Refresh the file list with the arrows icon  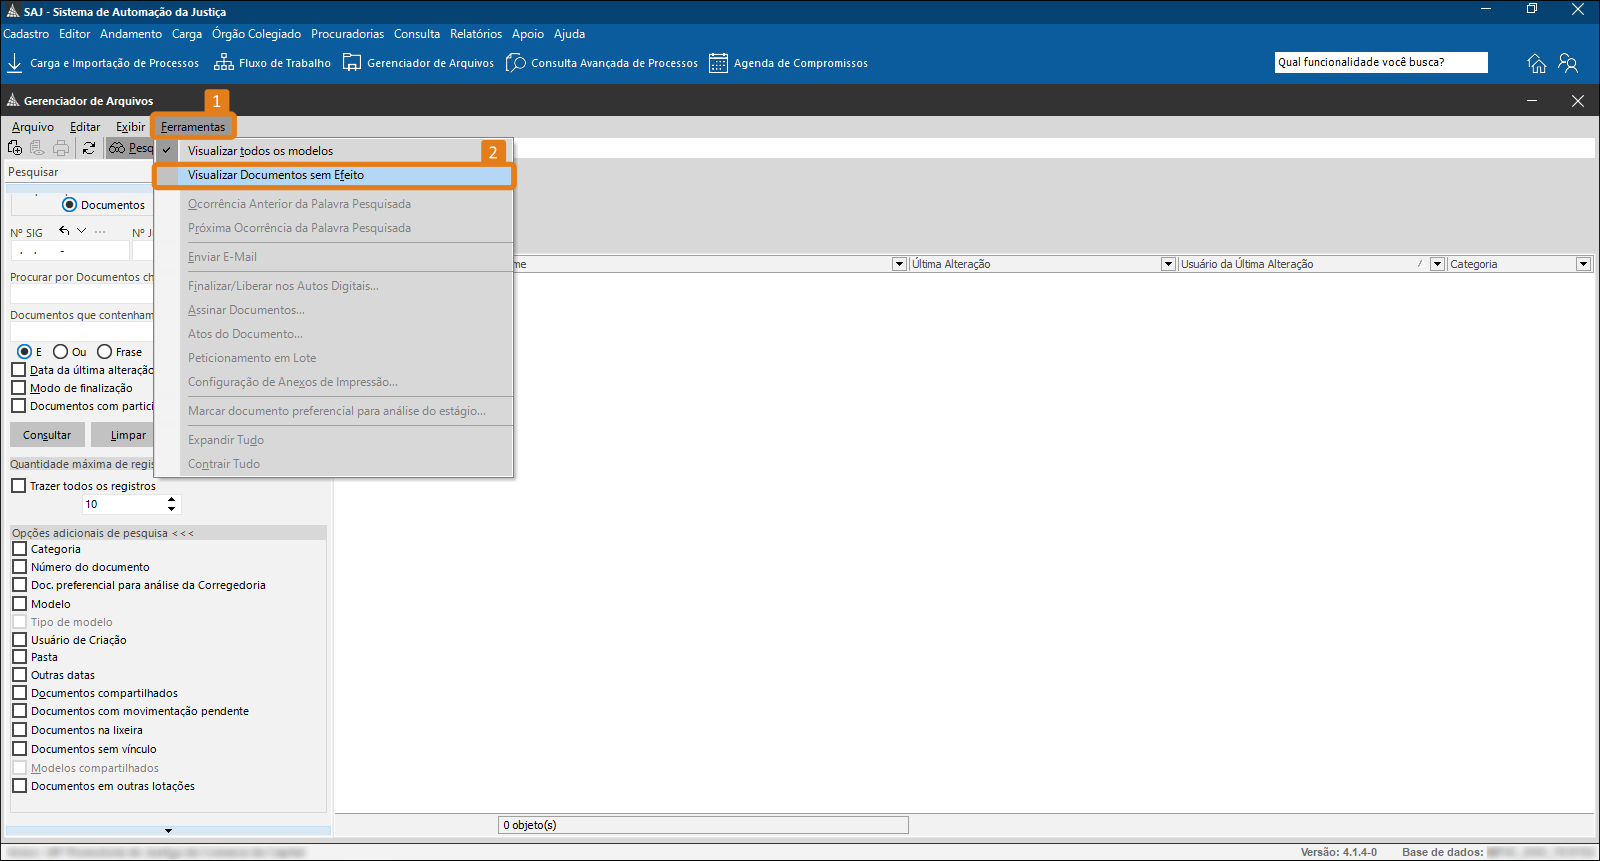click(89, 148)
